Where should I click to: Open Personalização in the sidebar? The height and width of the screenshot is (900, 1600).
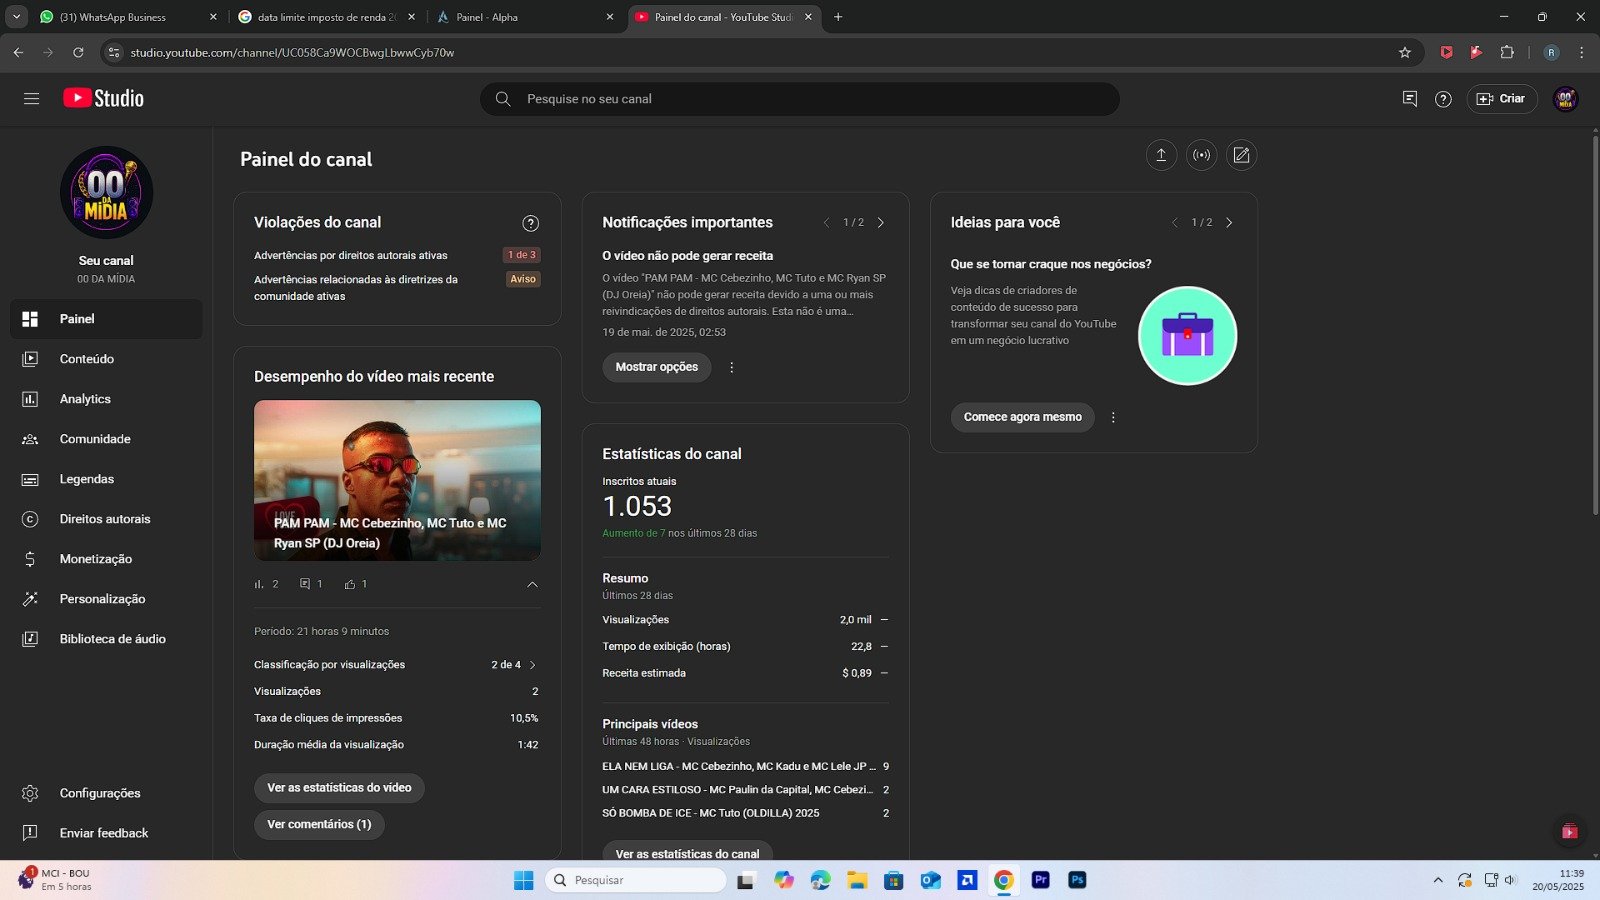pyautogui.click(x=106, y=599)
